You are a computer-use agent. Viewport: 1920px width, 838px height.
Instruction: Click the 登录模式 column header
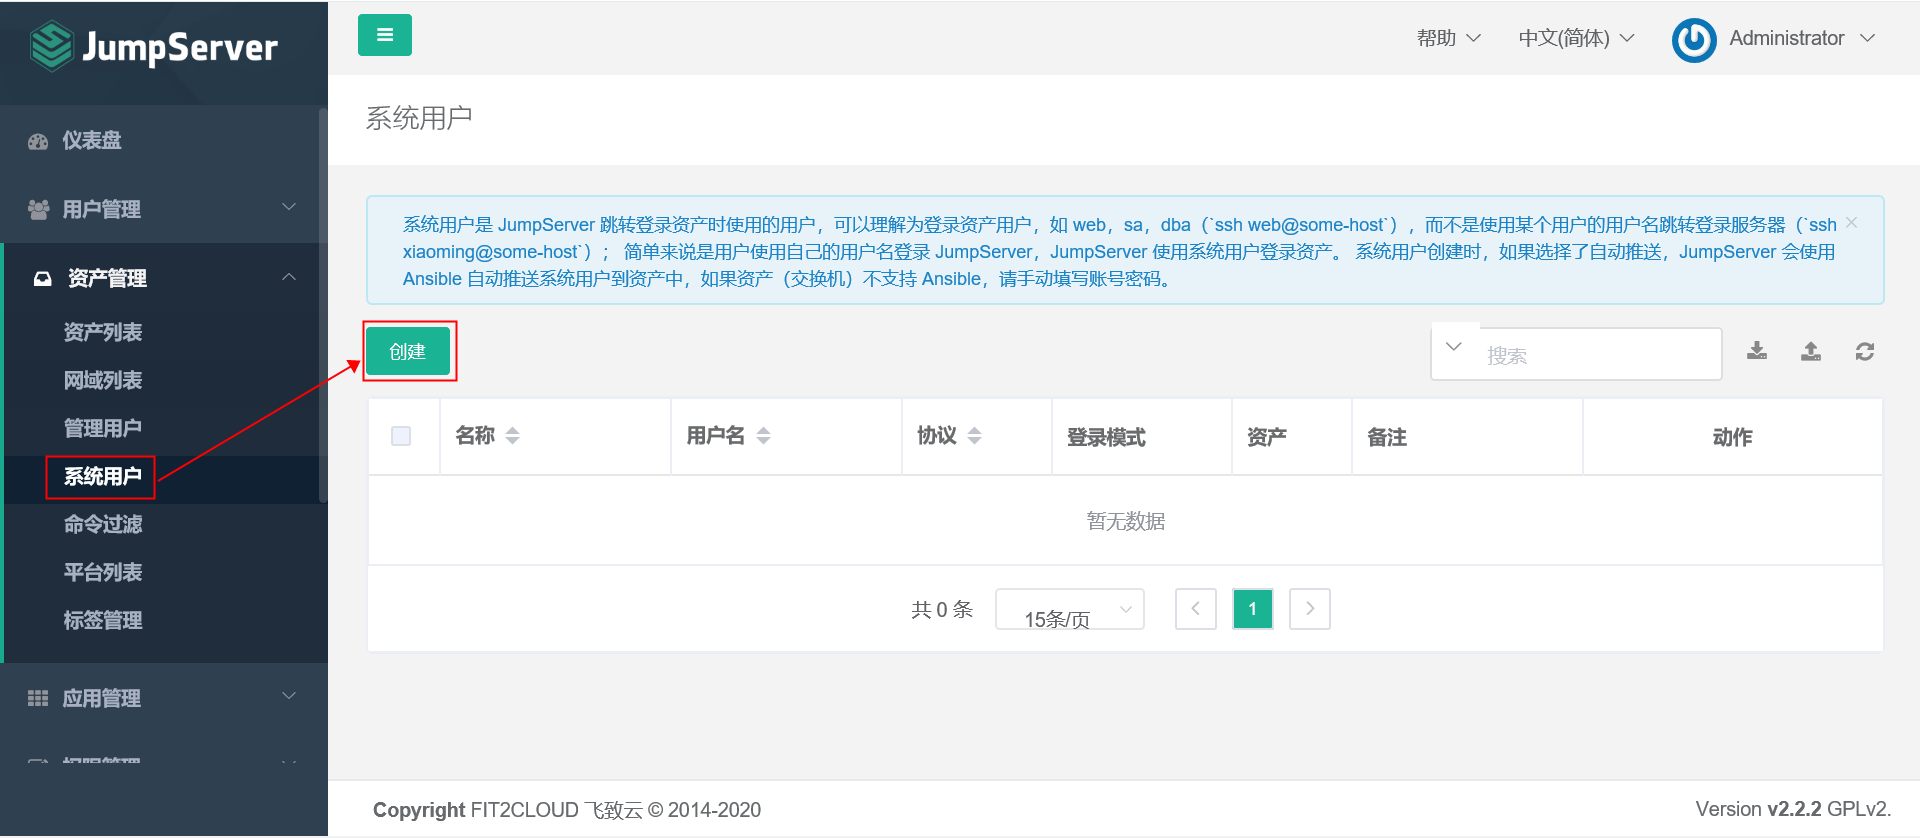click(1106, 437)
